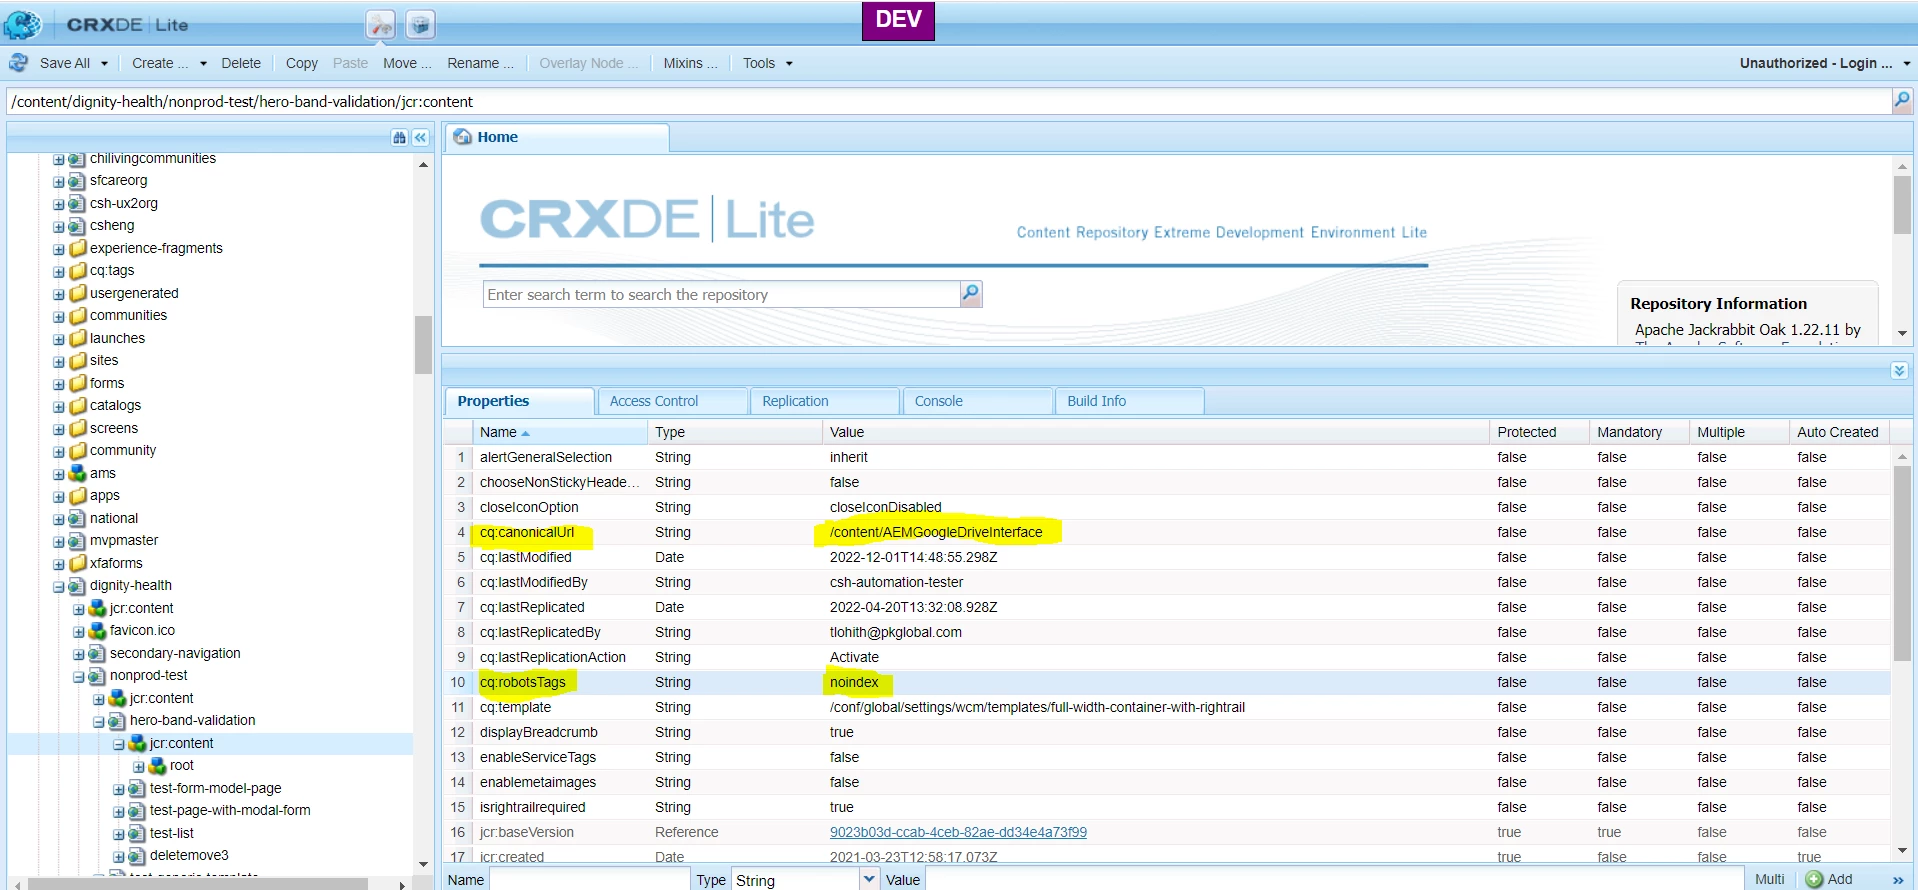Select the test-list tree item
1918x890 pixels.
click(171, 833)
